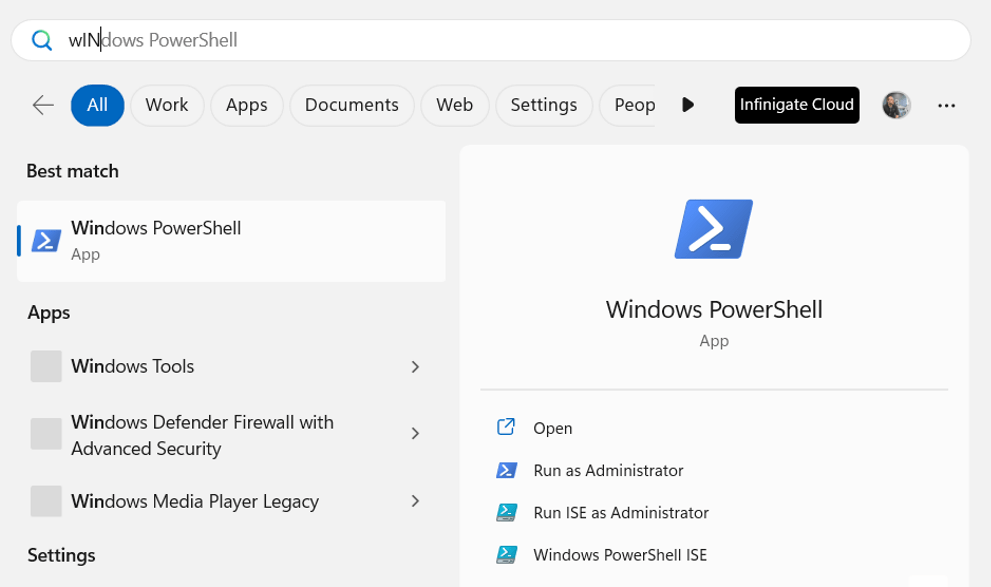Image resolution: width=991 pixels, height=587 pixels.
Task: Click the Open external-link icon
Action: point(506,428)
